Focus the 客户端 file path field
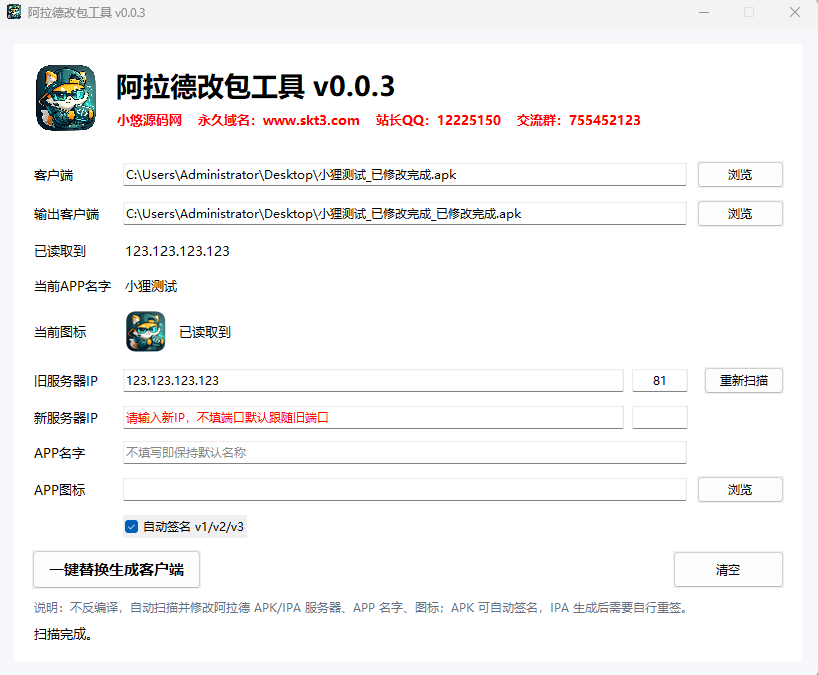 [404, 175]
